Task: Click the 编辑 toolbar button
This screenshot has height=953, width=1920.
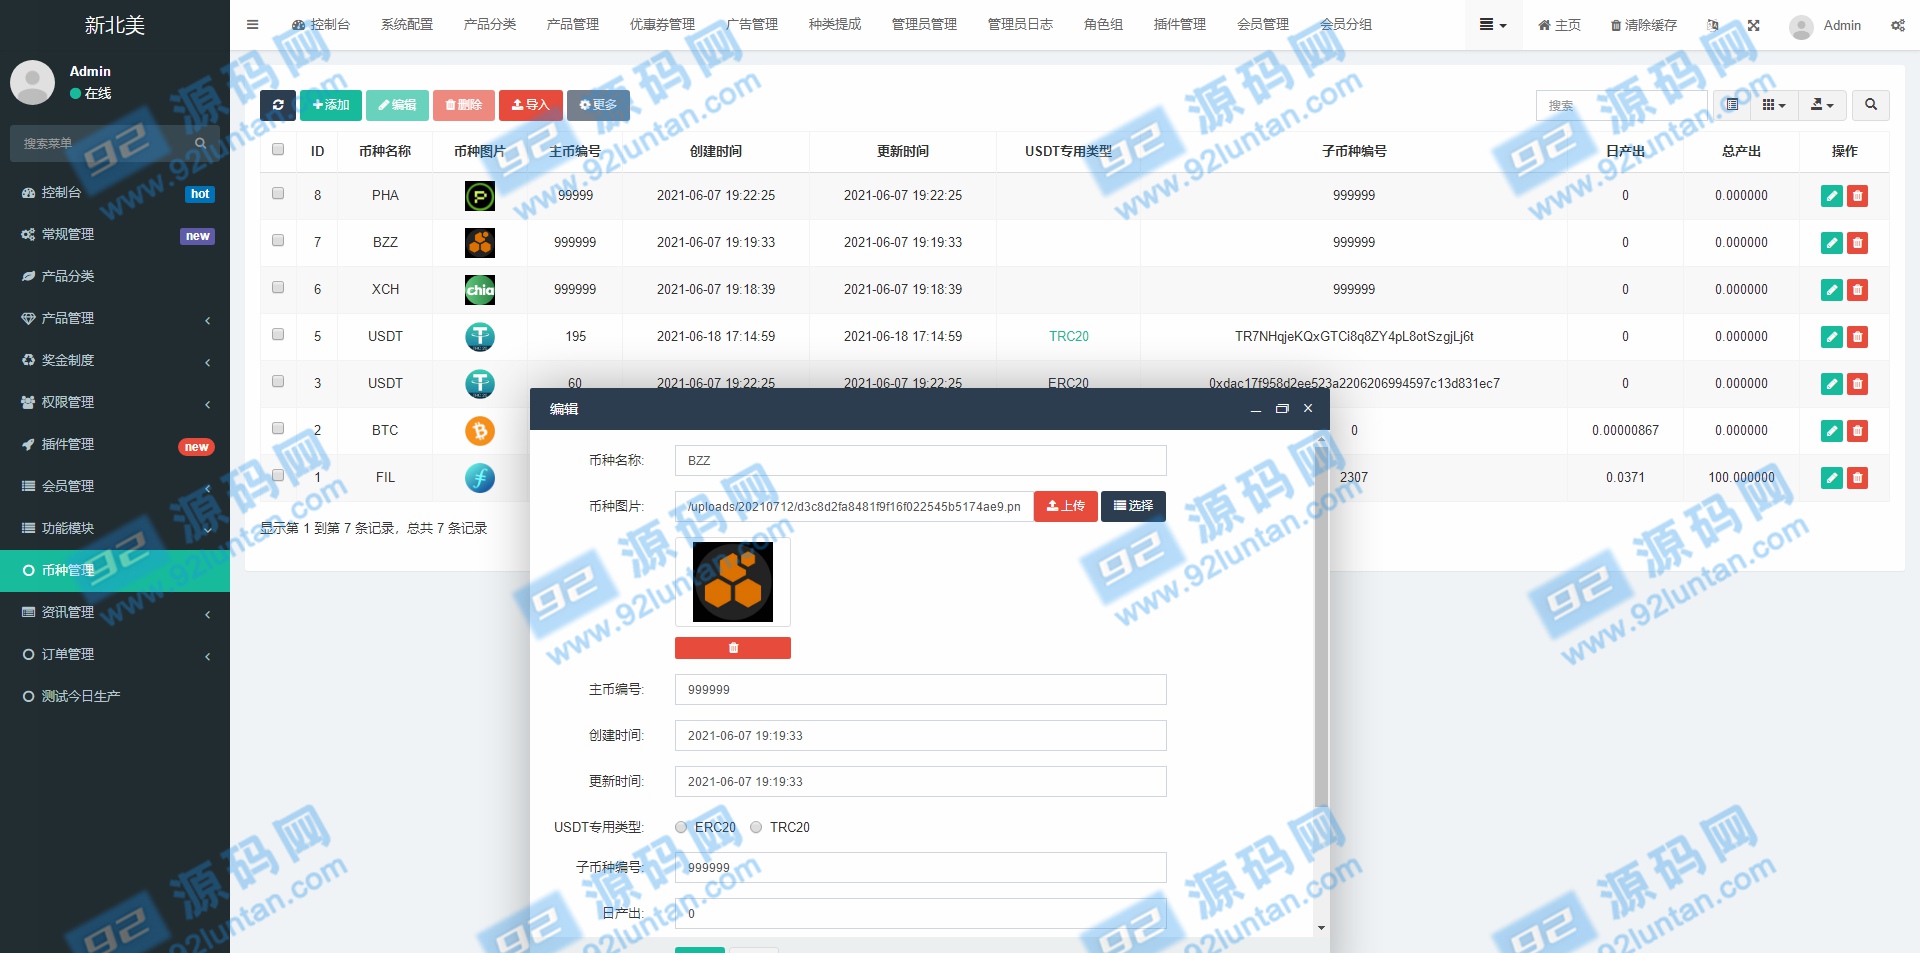Action: click(397, 105)
